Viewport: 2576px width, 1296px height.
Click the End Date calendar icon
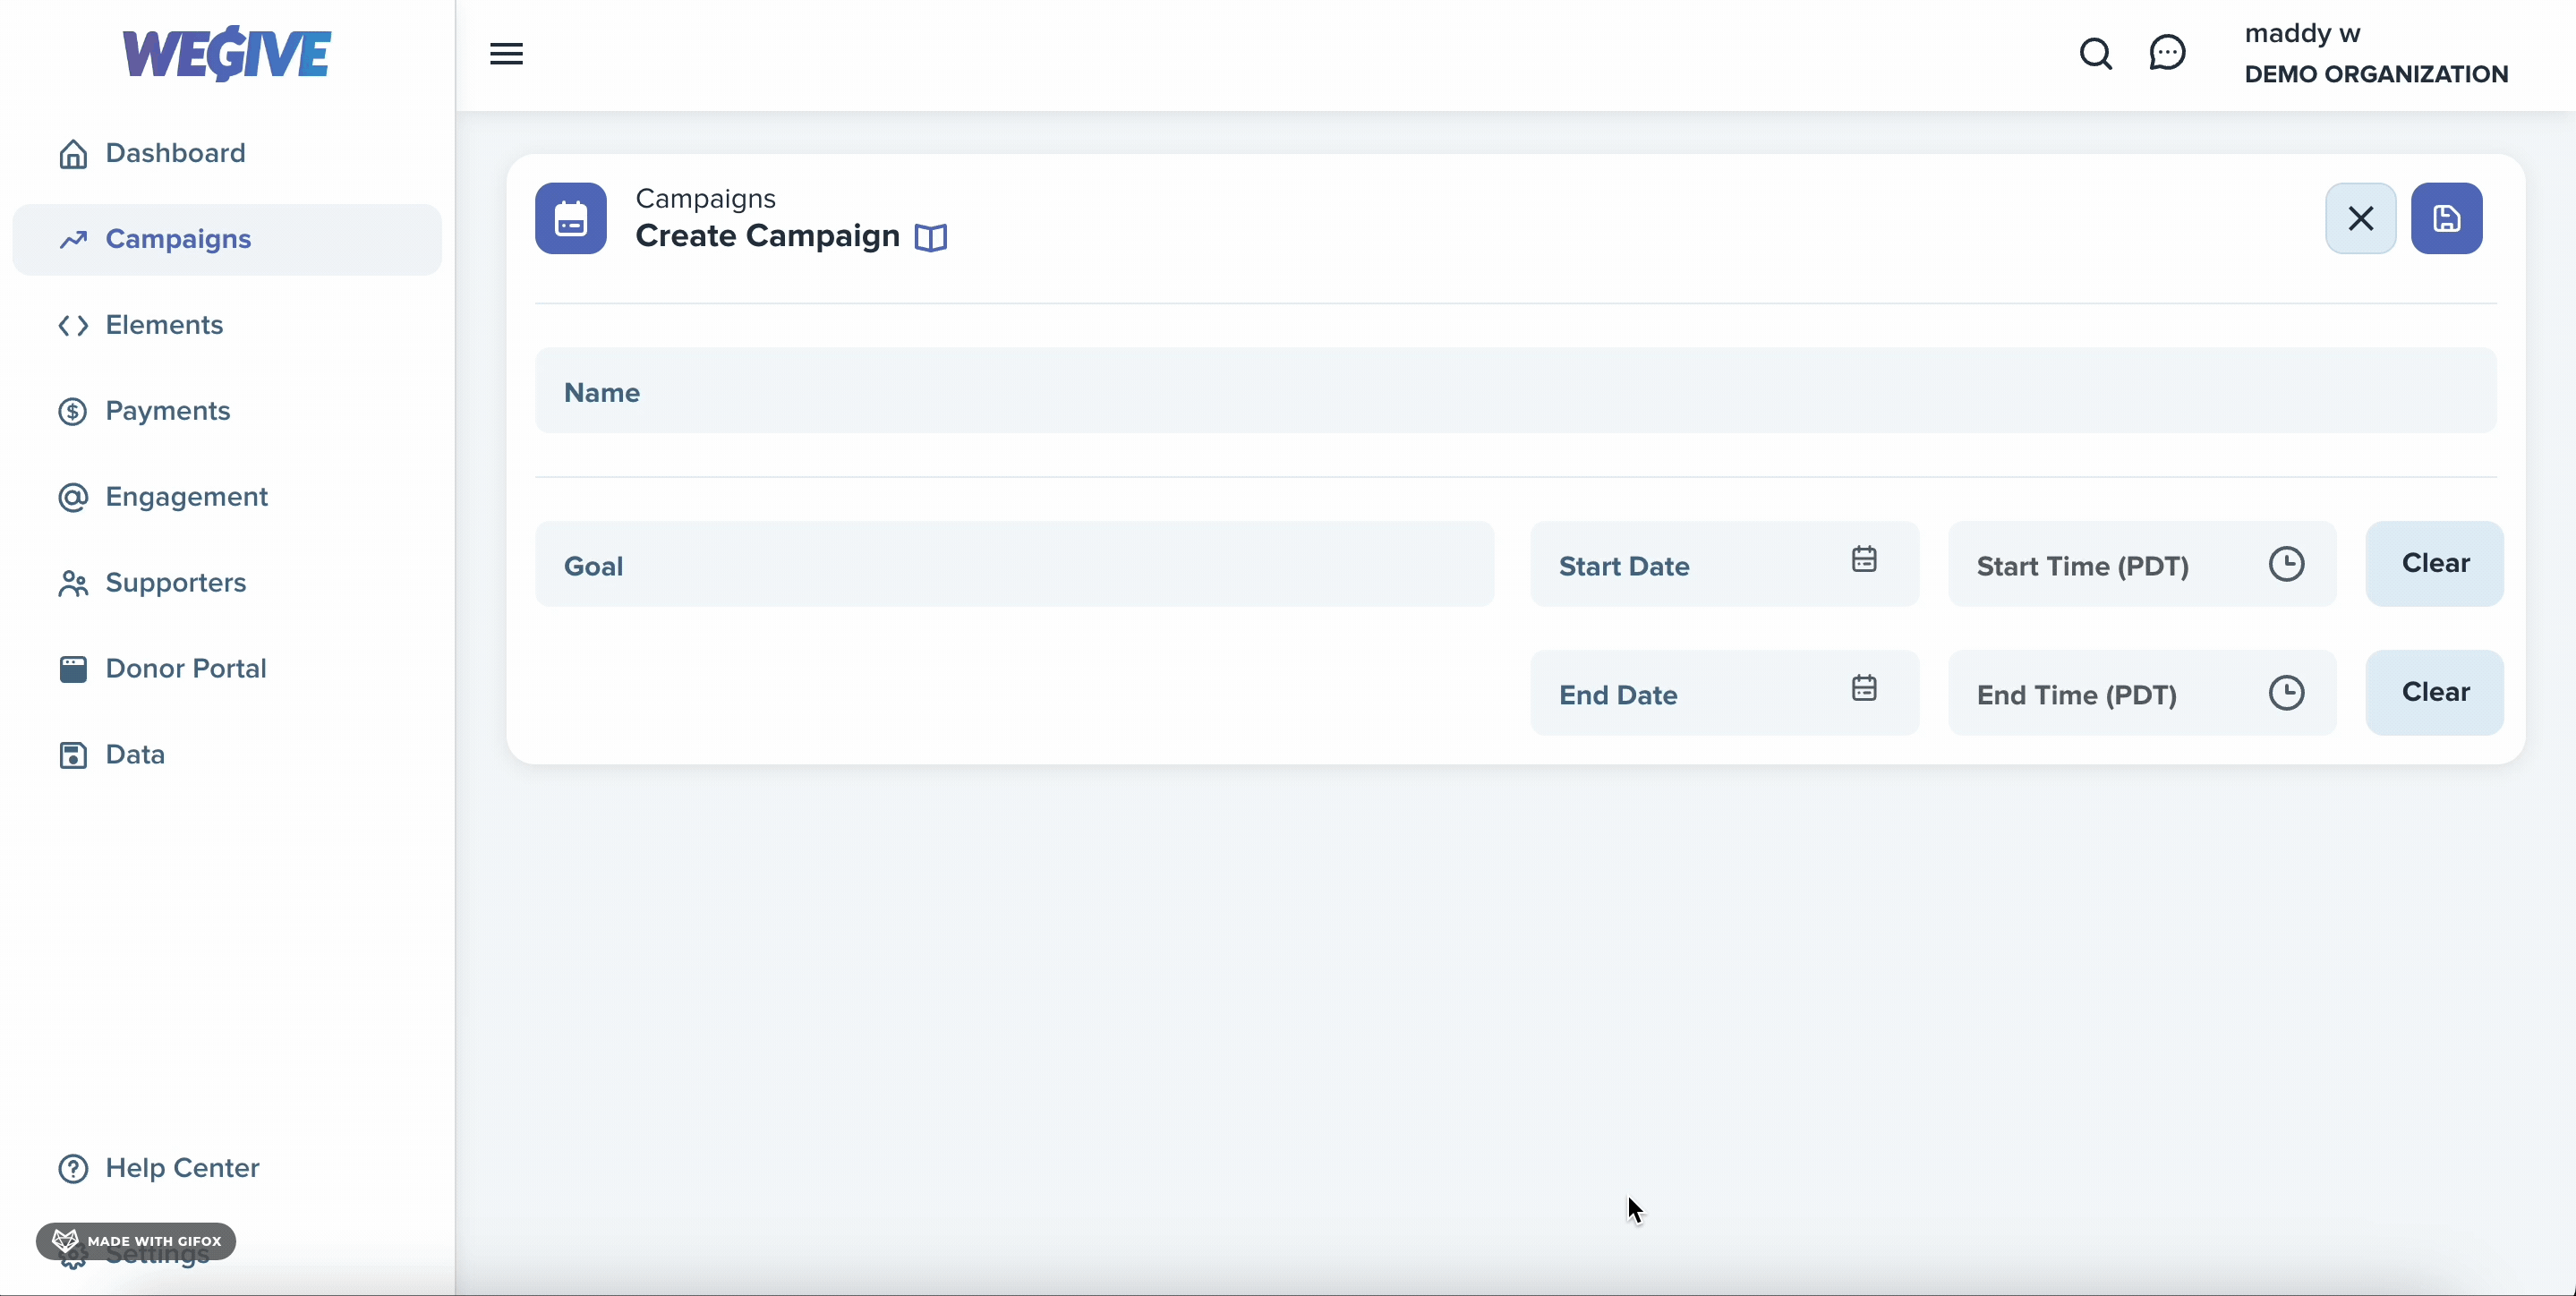[x=1864, y=689]
